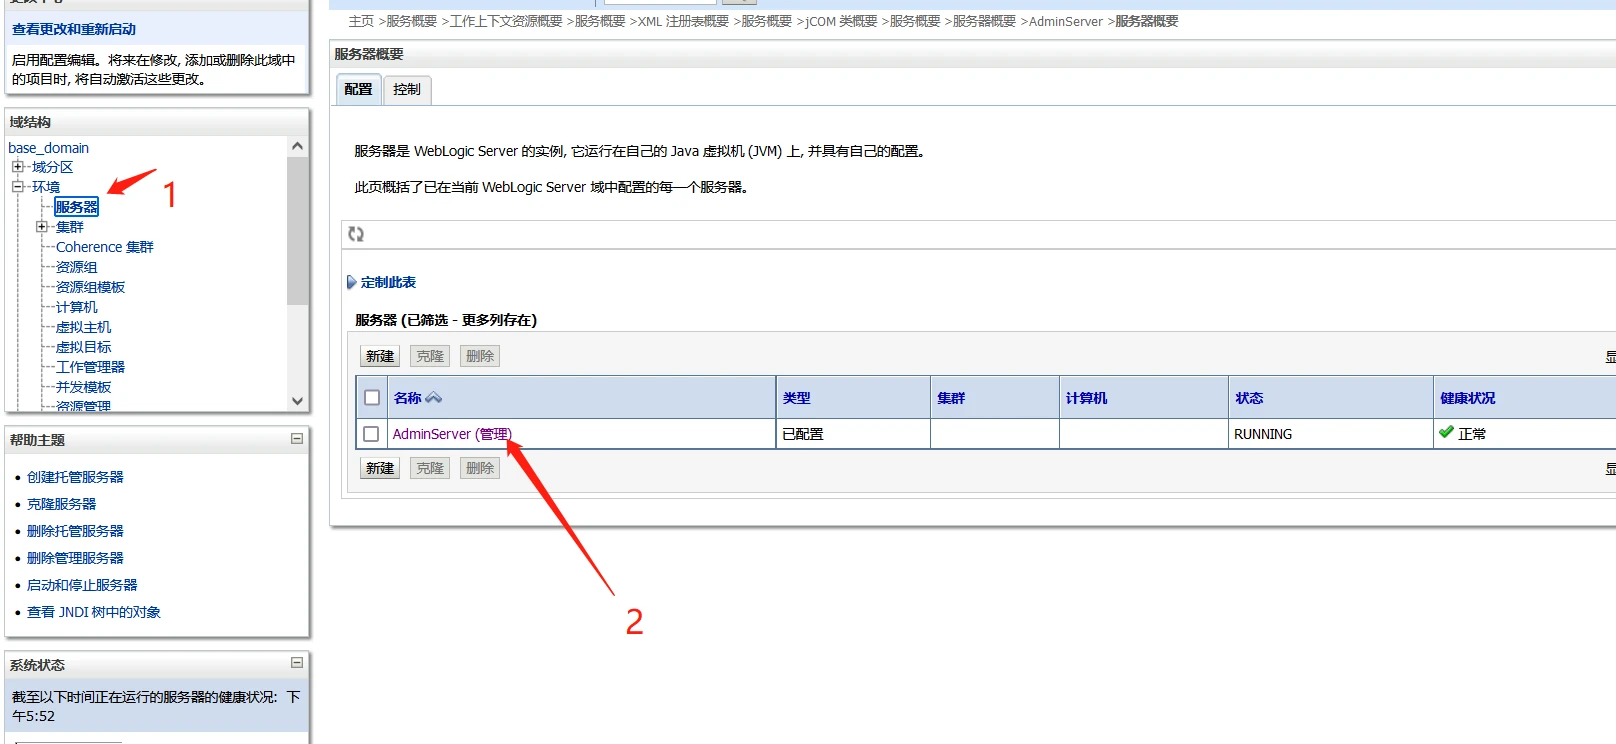
Task: Click scroll-up arrow of domain tree scrollbar
Action: 297,146
